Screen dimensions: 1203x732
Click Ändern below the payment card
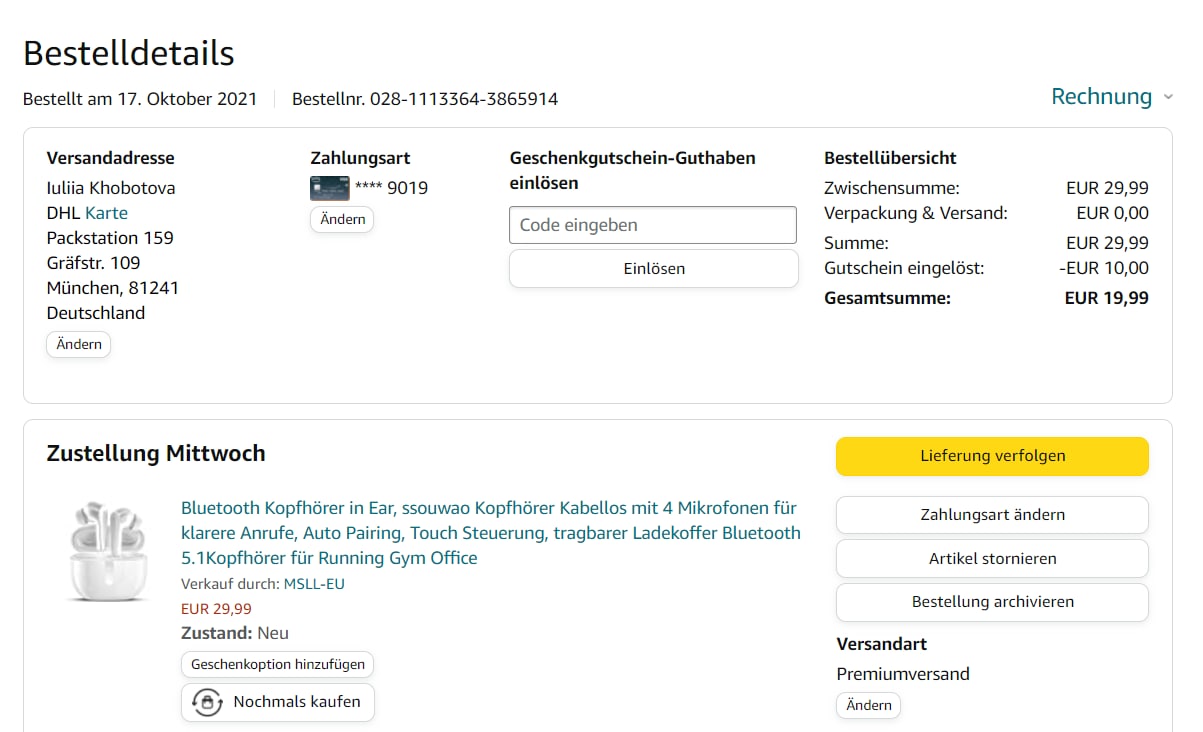(x=342, y=219)
